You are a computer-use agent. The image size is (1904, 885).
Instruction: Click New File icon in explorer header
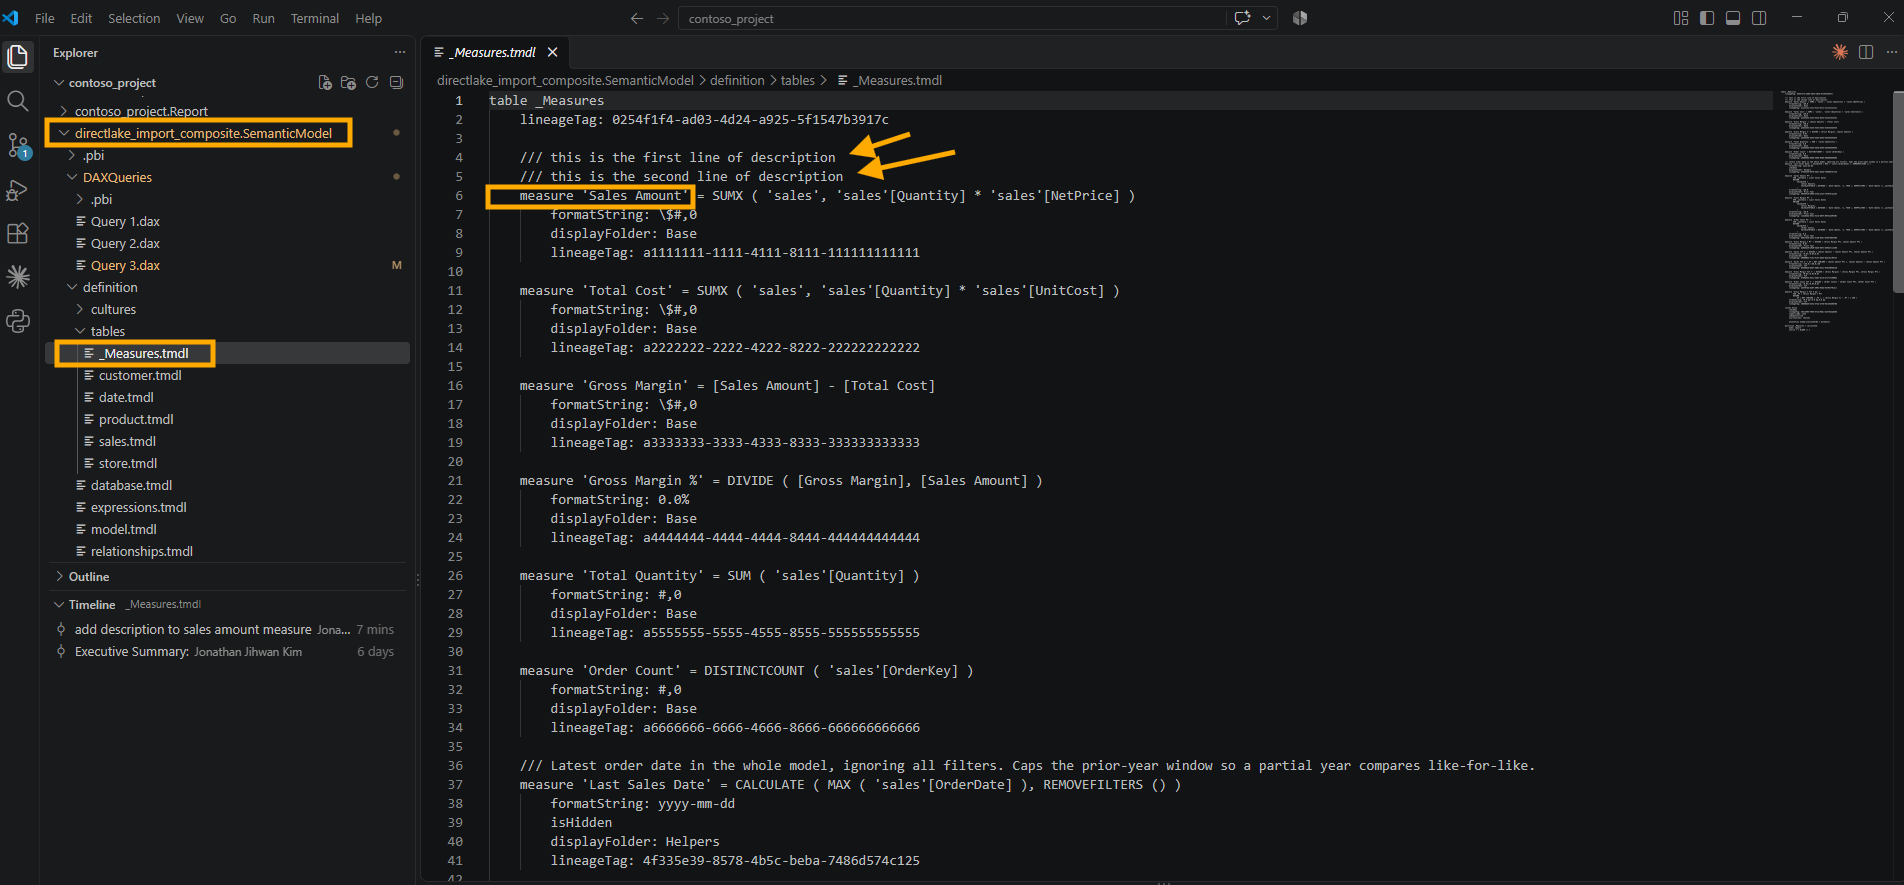click(325, 83)
